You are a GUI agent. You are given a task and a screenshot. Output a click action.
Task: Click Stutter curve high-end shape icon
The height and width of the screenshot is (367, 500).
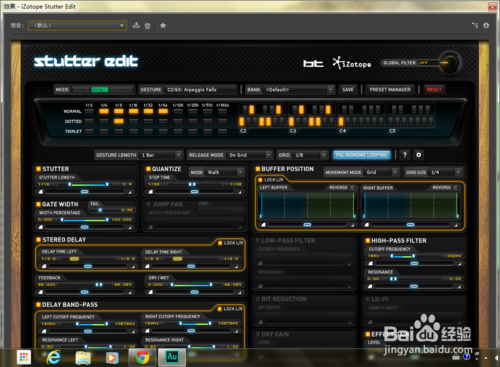pyautogui.click(x=130, y=192)
